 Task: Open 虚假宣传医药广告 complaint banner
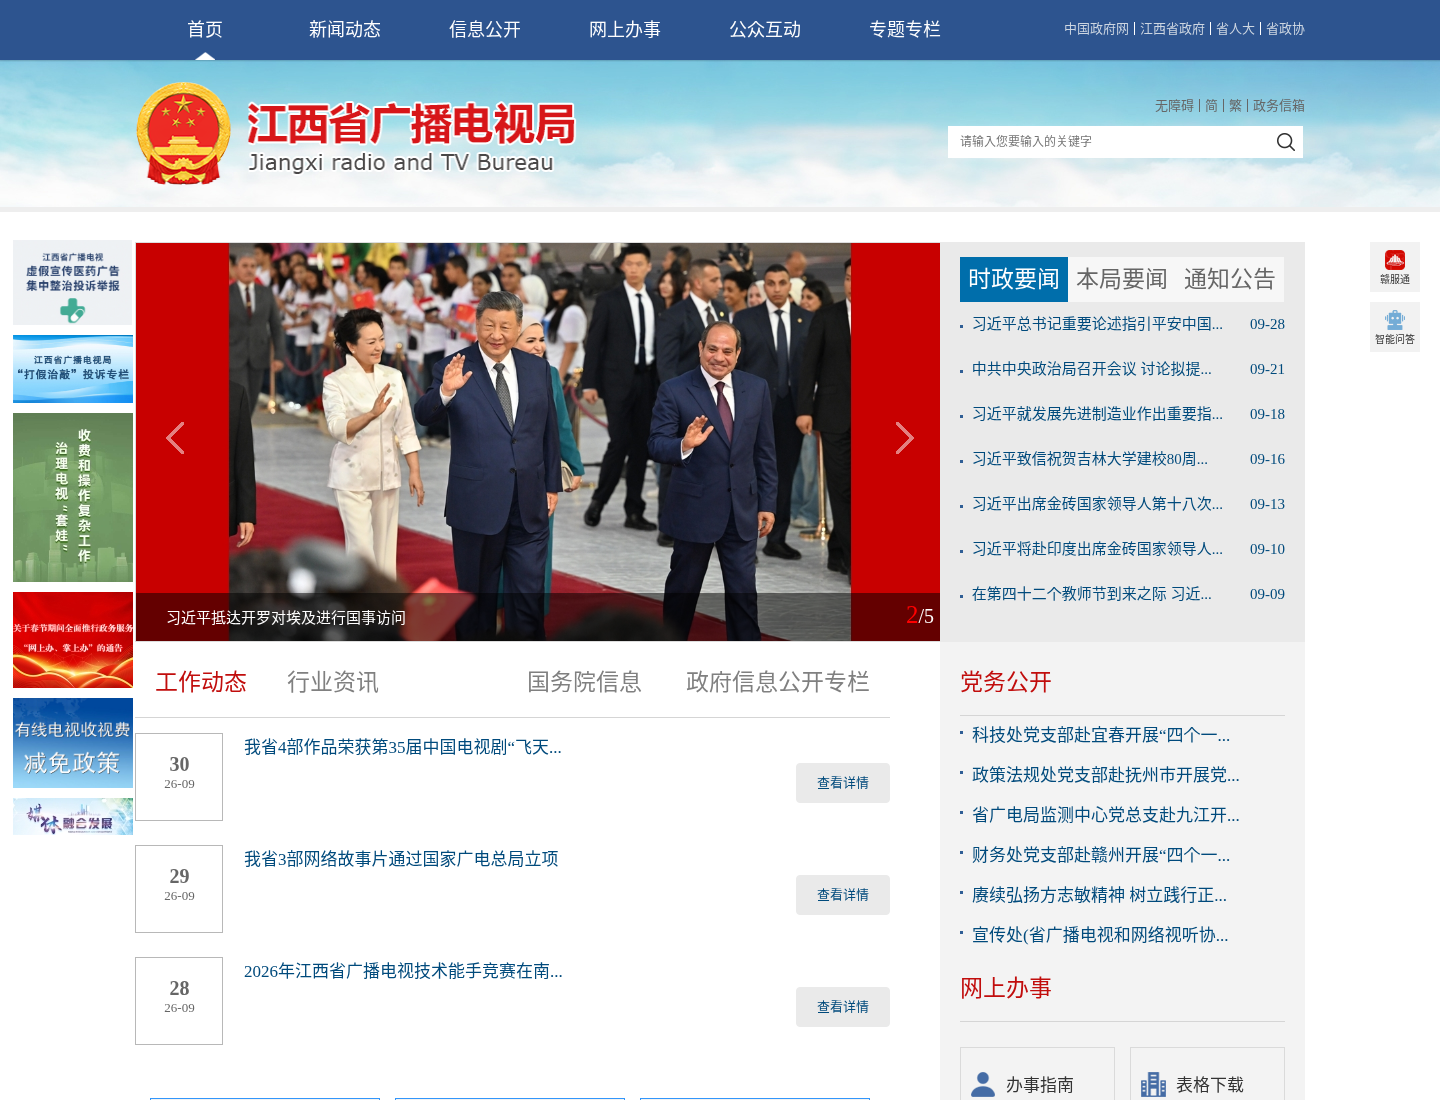click(73, 282)
